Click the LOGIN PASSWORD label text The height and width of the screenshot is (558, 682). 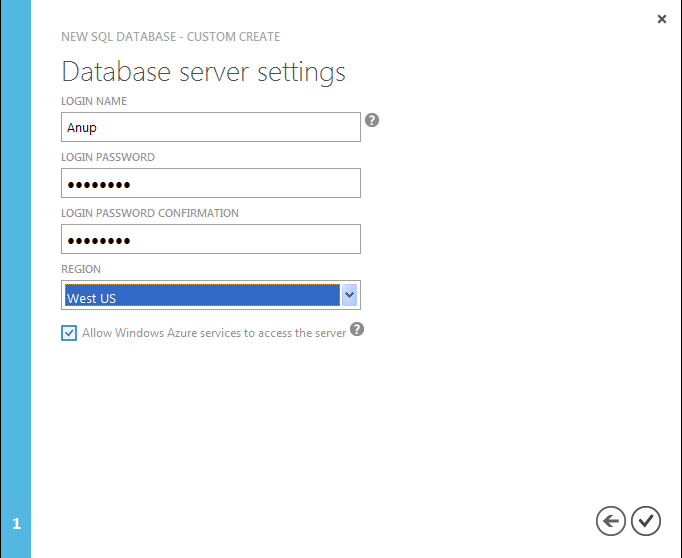[x=108, y=157]
